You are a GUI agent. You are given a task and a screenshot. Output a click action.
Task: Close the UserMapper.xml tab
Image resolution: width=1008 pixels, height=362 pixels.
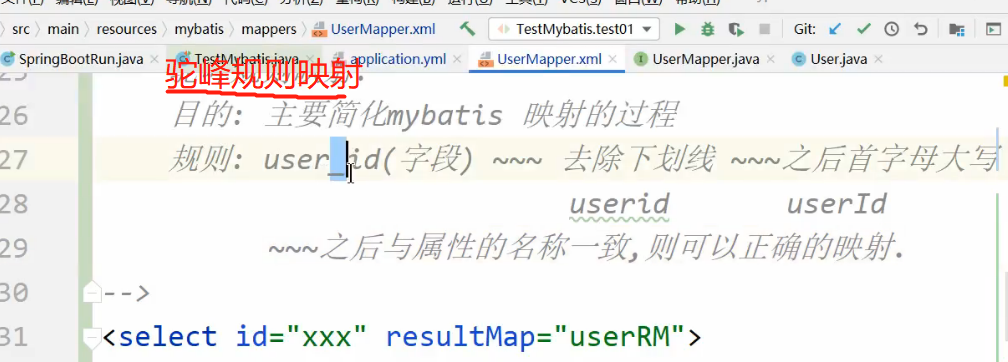(613, 59)
